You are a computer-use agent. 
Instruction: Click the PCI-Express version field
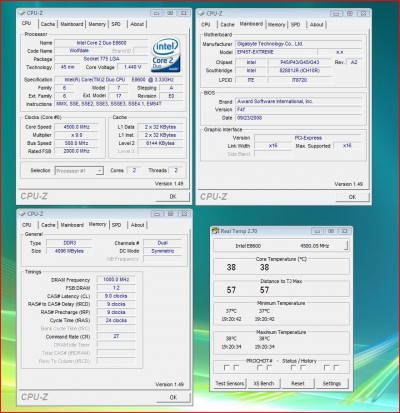[x=308, y=138]
